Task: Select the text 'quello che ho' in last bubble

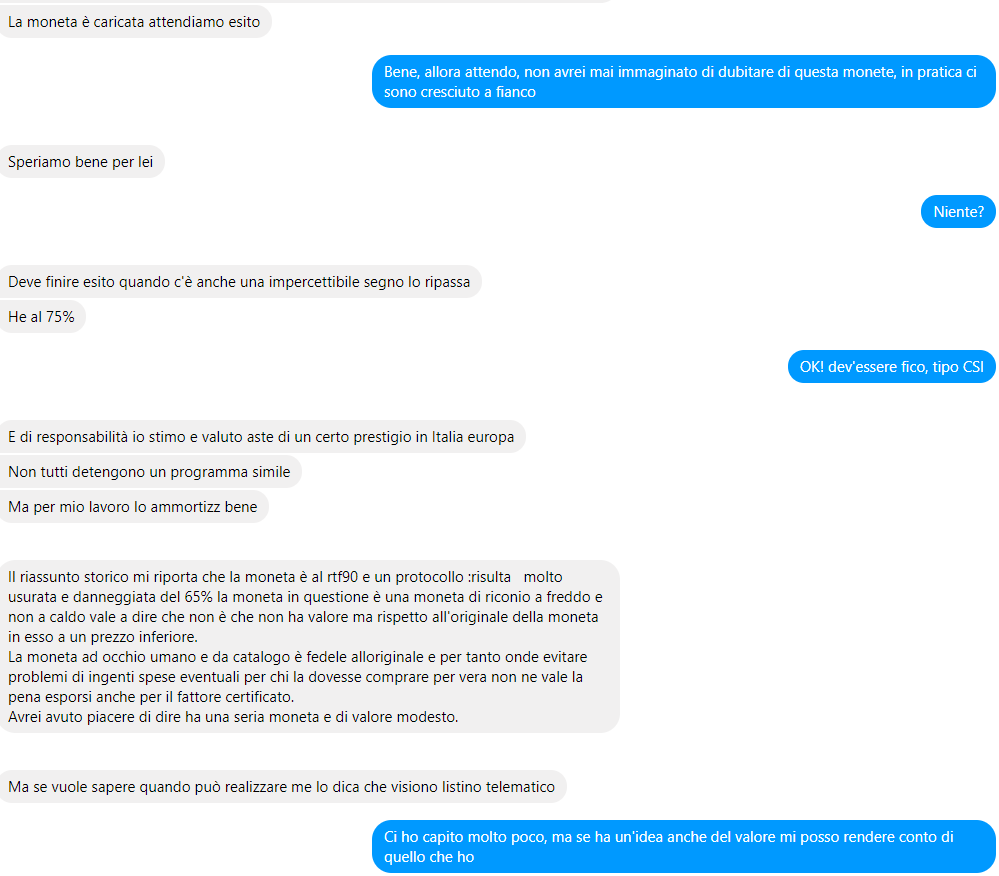Action: (429, 857)
